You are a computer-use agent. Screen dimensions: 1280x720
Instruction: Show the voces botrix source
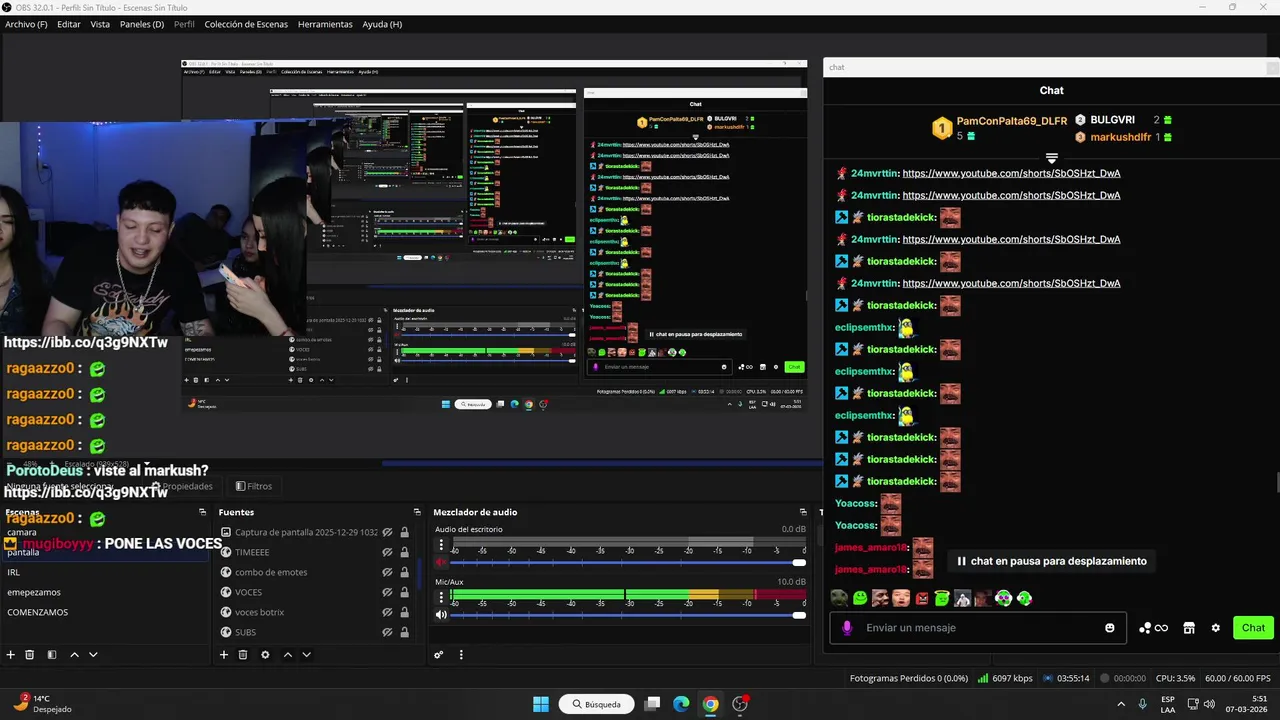(387, 612)
